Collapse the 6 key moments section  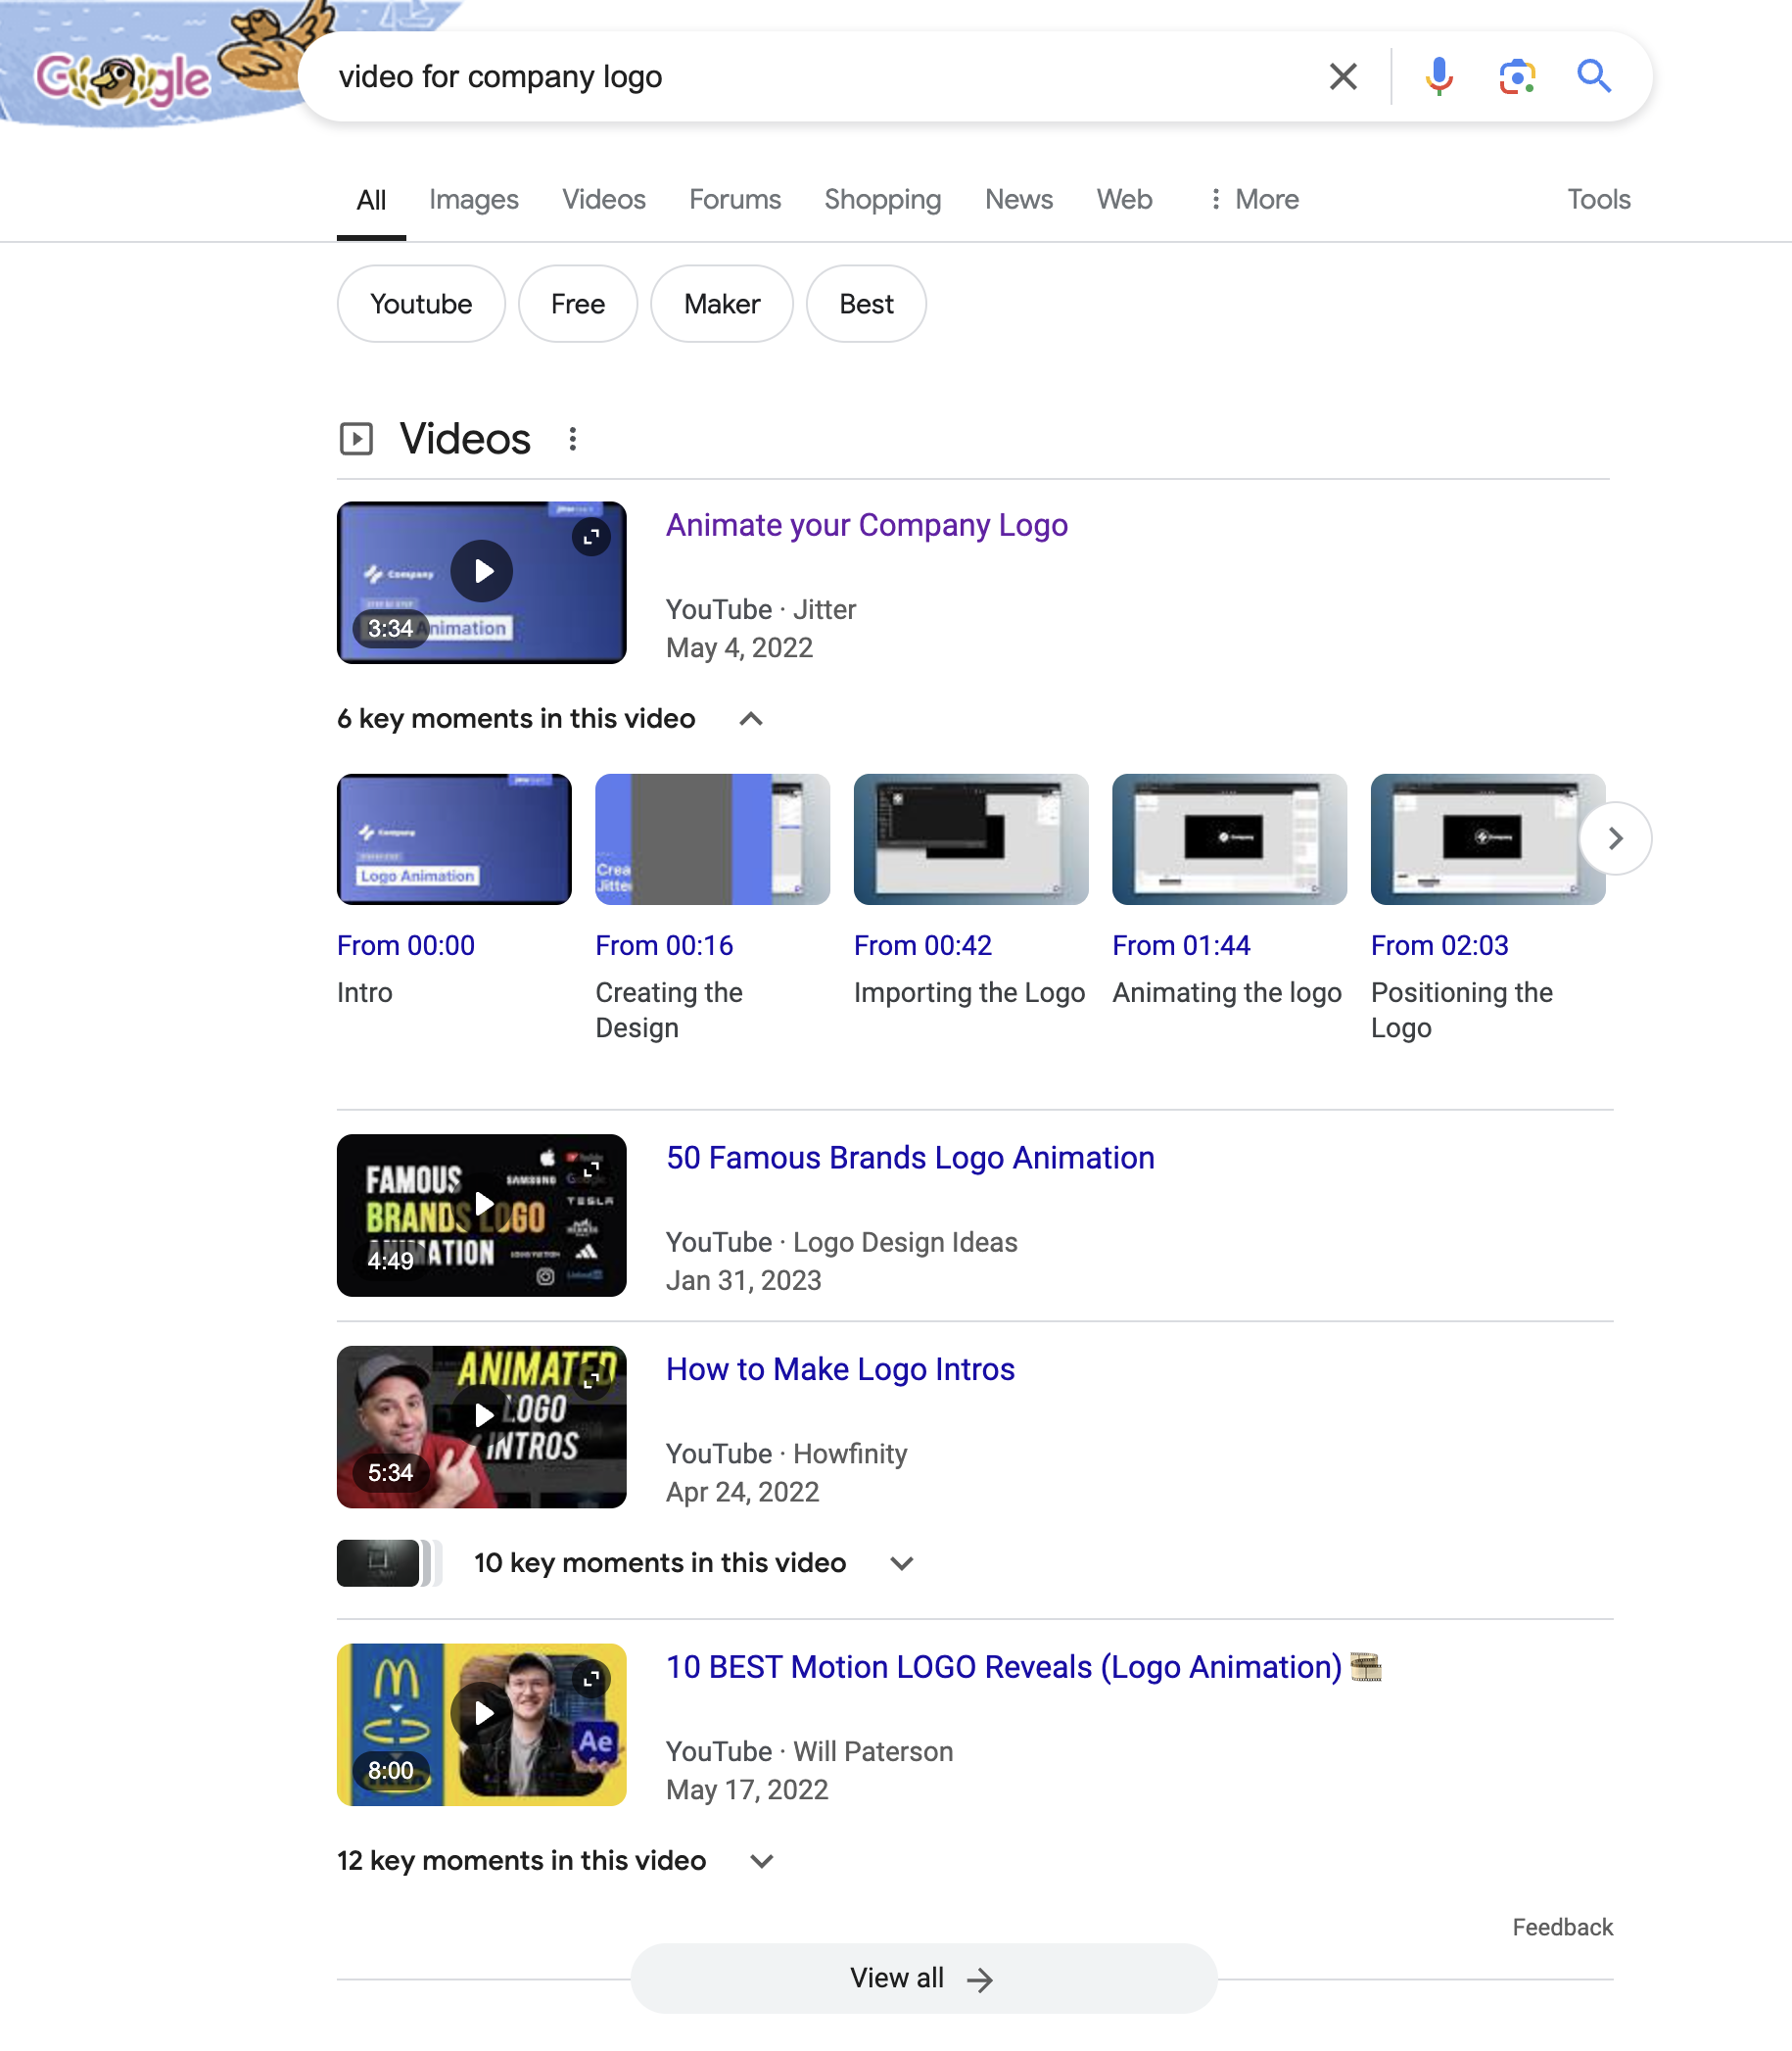coord(751,719)
